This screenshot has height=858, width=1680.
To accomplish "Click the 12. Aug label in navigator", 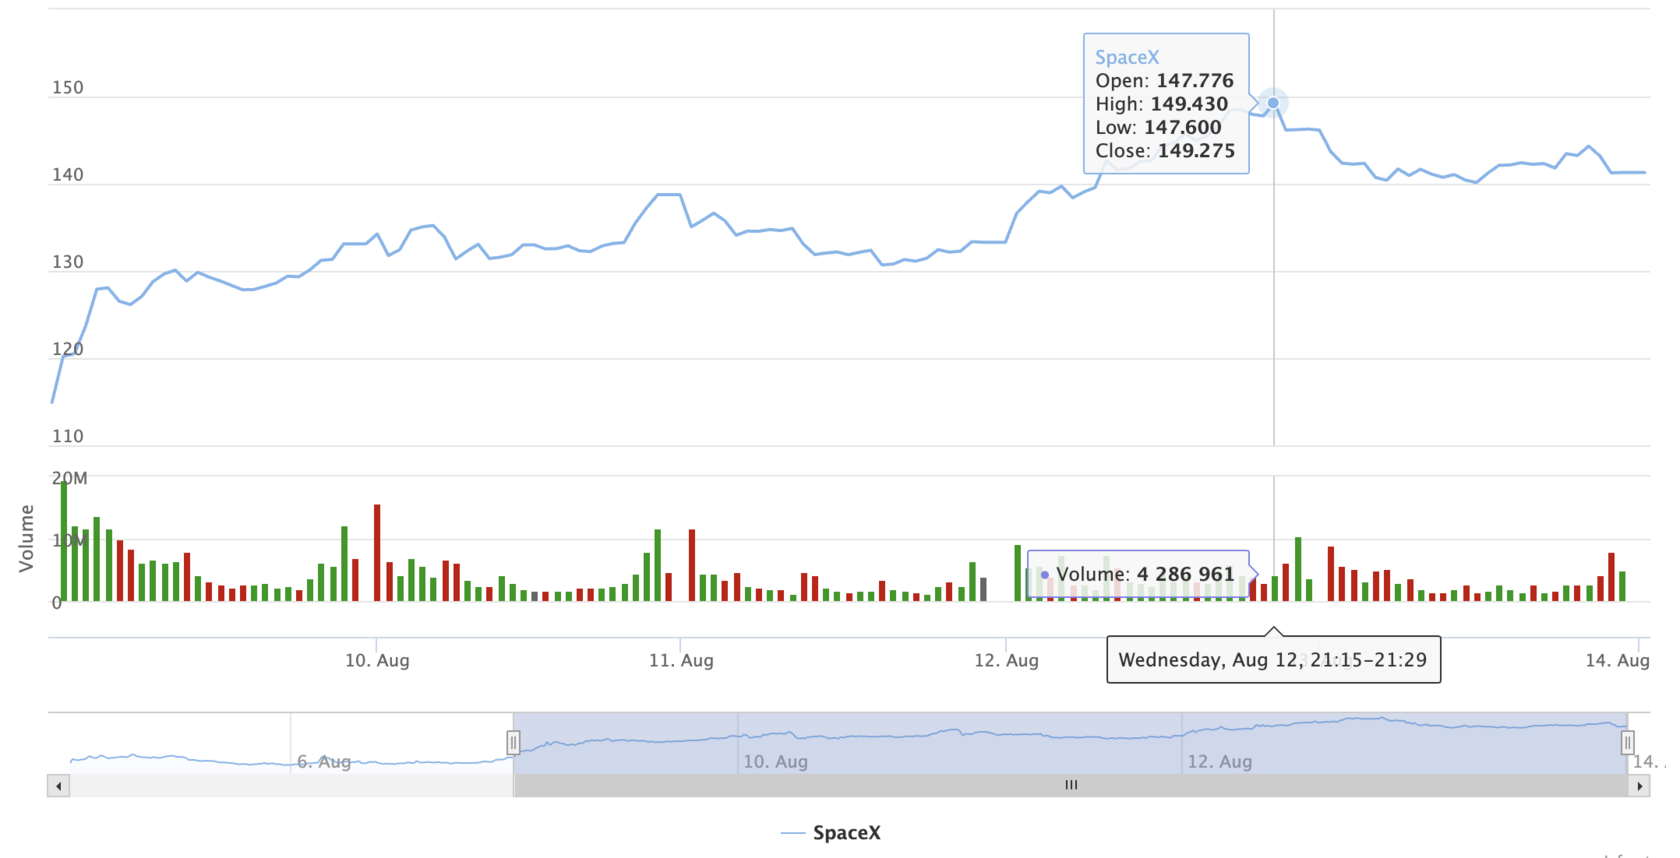I will point(1219,762).
